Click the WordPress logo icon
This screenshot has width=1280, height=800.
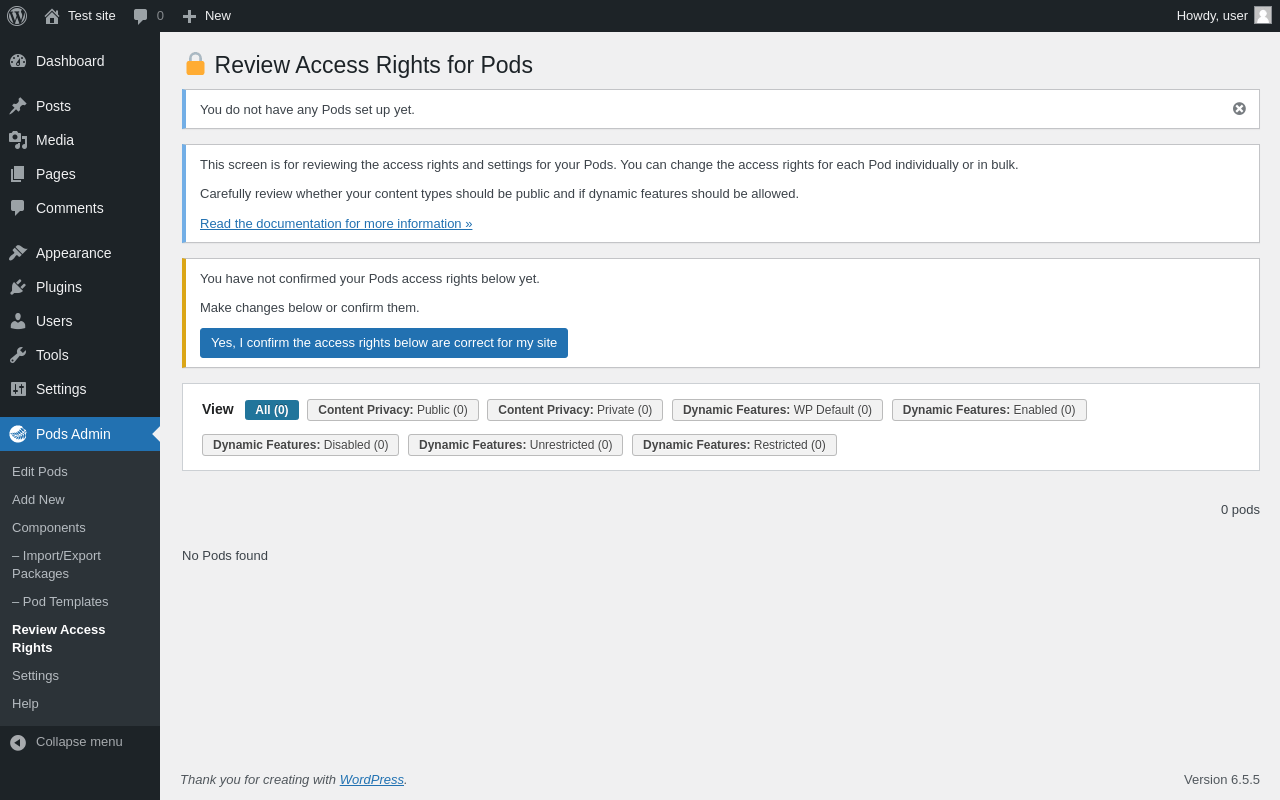17,16
